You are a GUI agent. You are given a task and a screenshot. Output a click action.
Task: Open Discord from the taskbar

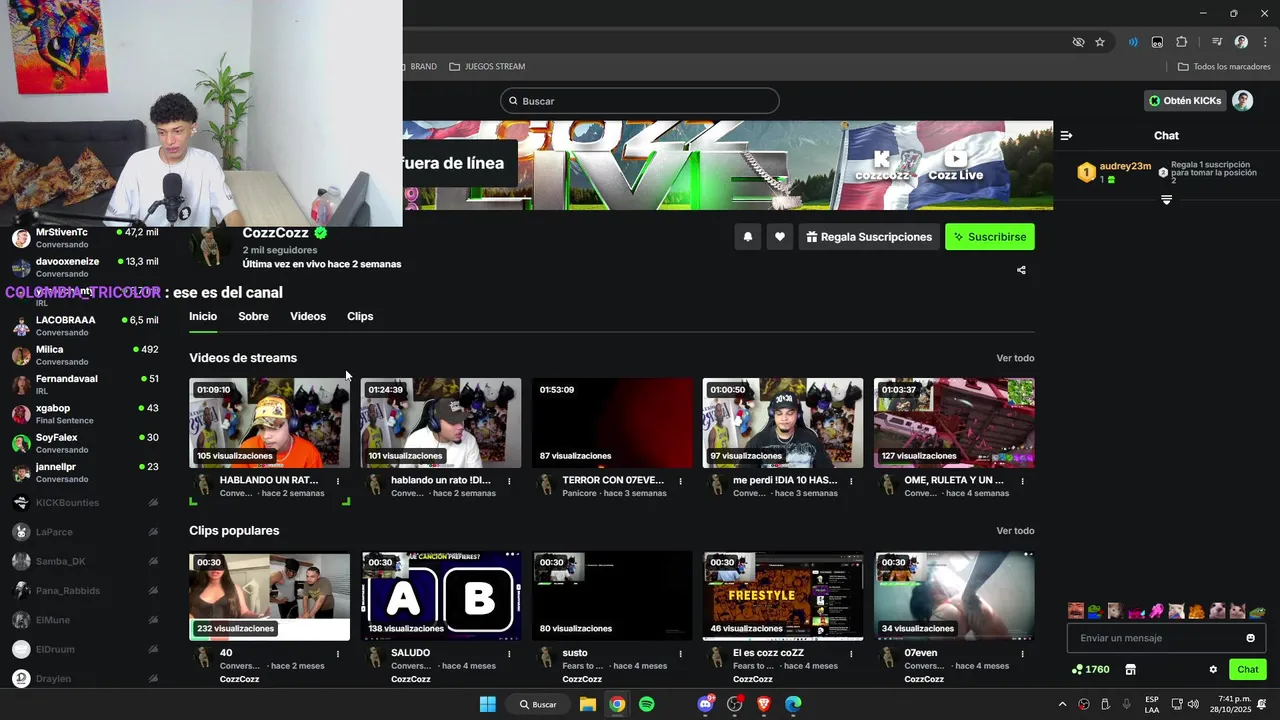click(x=706, y=704)
